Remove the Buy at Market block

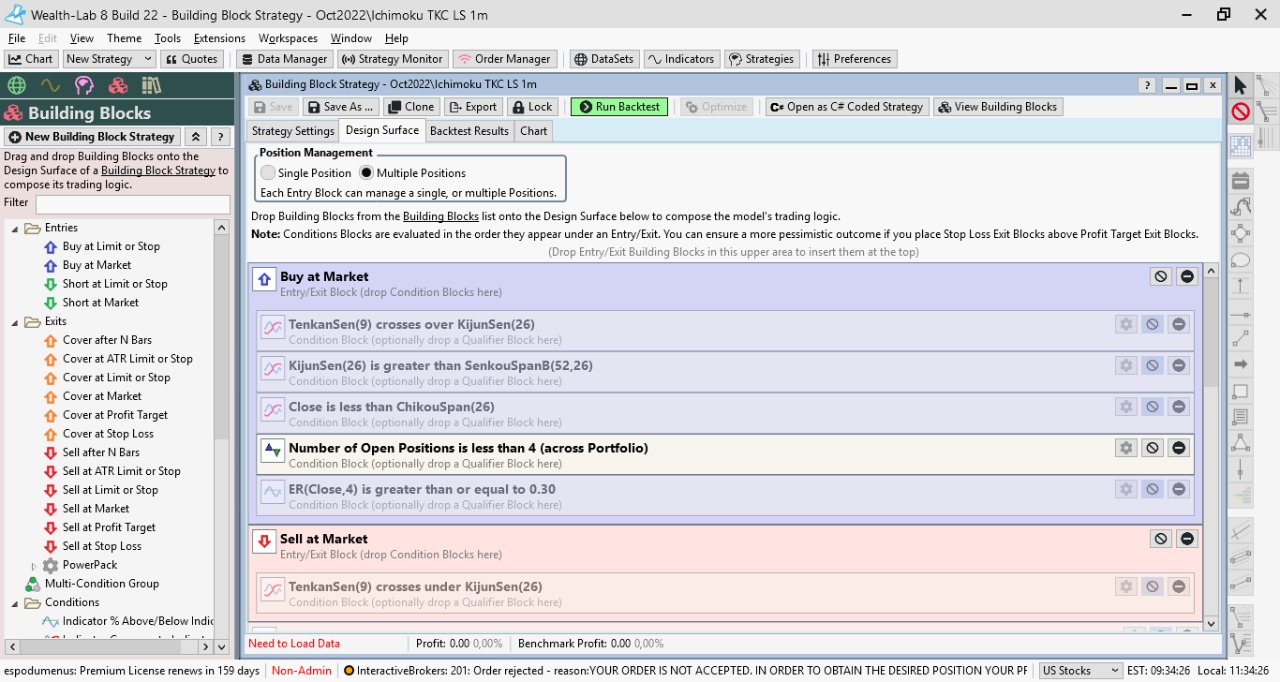(1187, 277)
